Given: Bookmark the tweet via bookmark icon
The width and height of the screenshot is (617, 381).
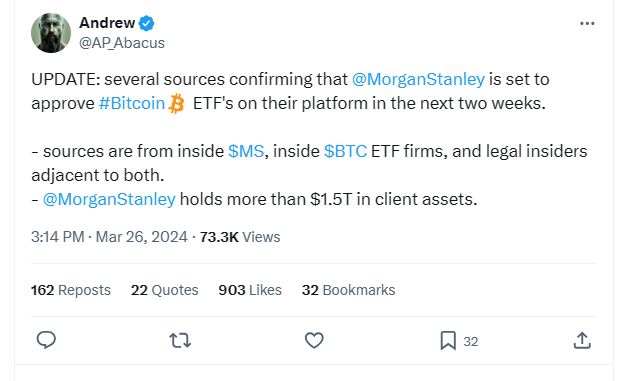Looking at the screenshot, I should (448, 340).
